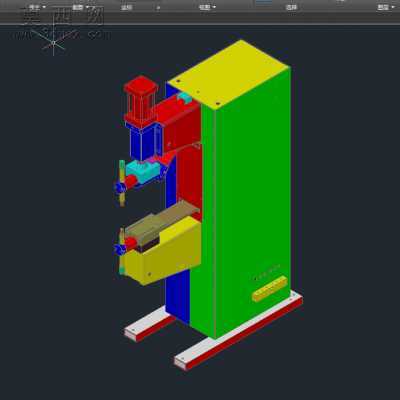Select the cyan upper electrode holder block
The image size is (400, 400).
coord(142,171)
